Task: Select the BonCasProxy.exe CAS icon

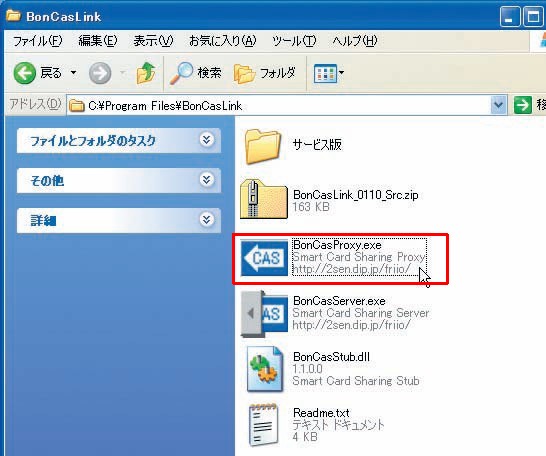Action: tap(265, 258)
